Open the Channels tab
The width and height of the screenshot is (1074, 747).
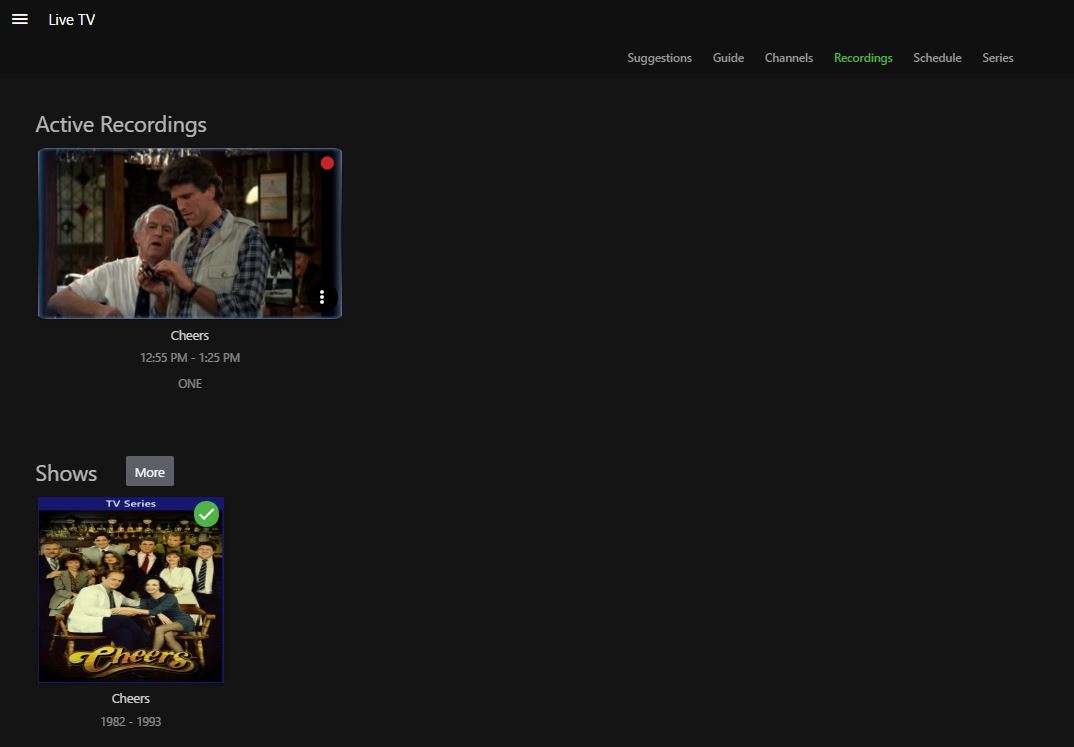[x=789, y=58]
